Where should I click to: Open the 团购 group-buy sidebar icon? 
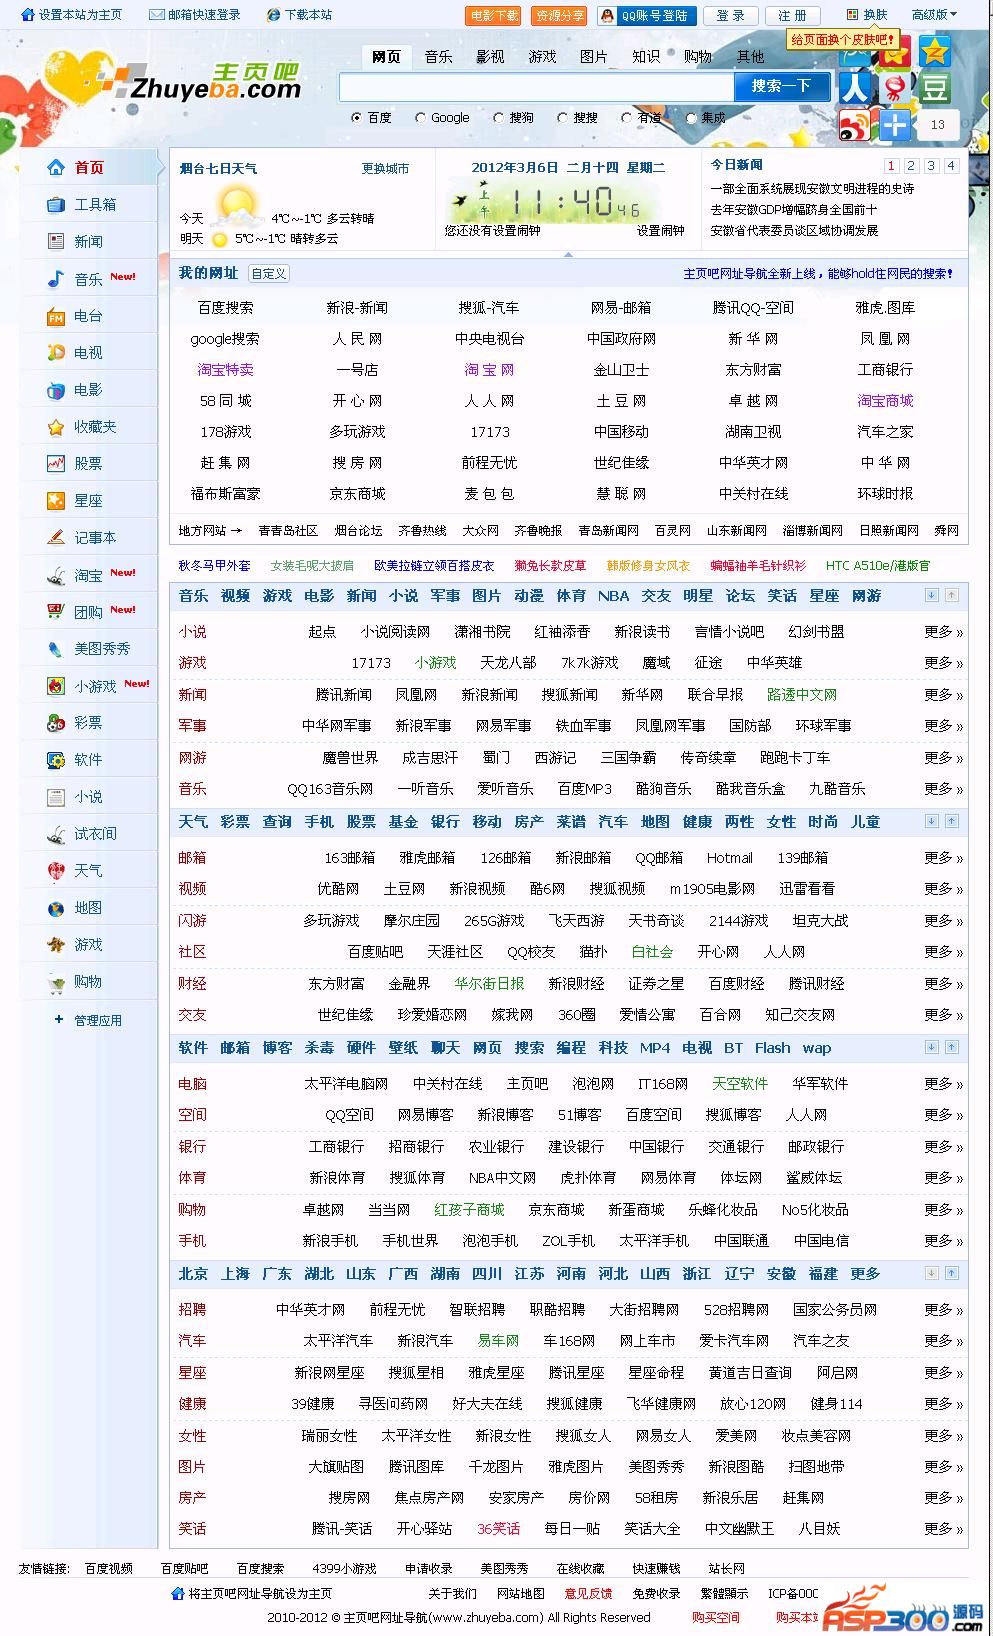[56, 611]
